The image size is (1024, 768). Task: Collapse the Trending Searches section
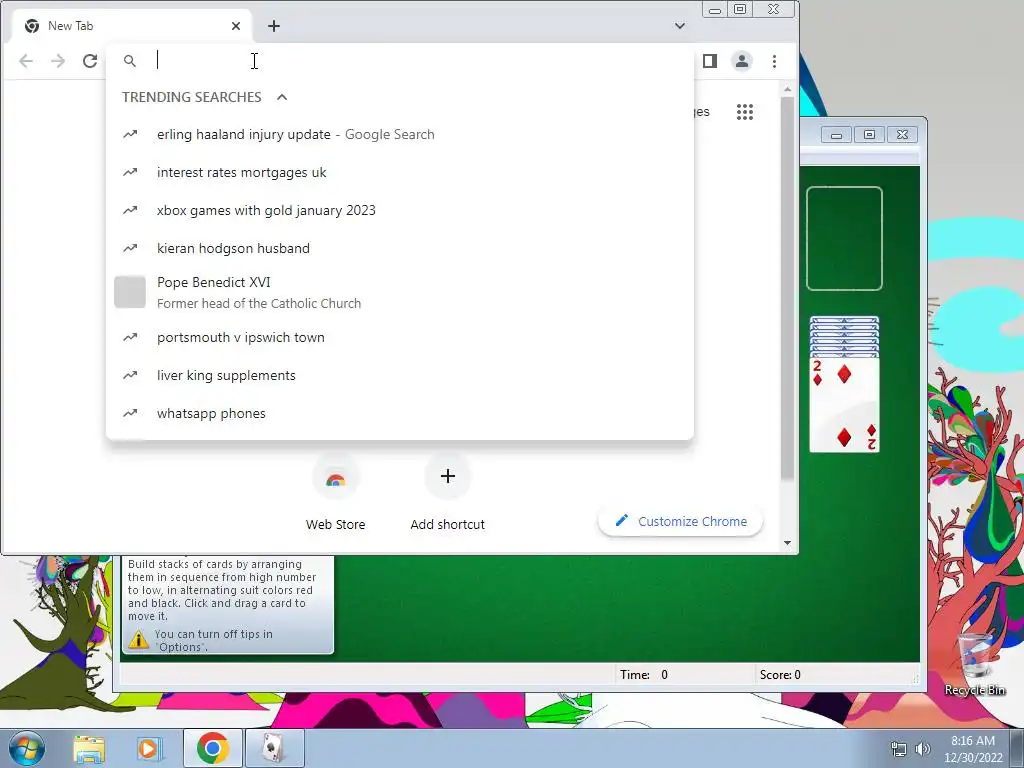pos(282,97)
